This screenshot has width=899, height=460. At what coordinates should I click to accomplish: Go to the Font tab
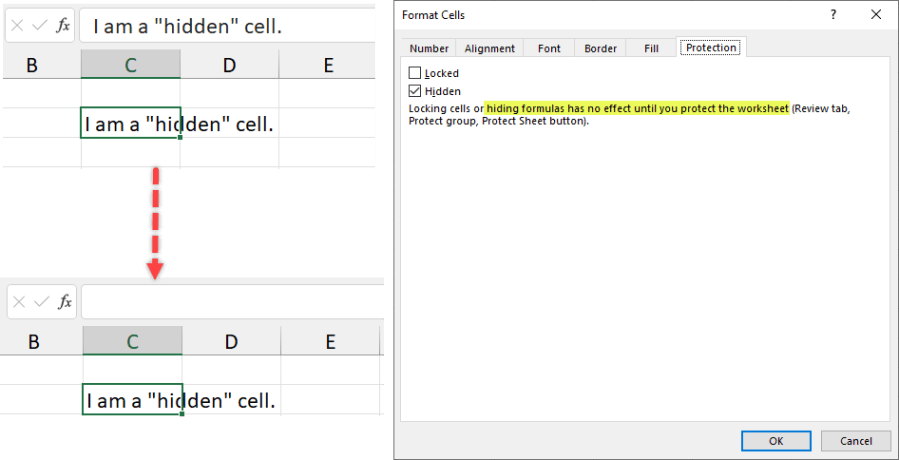pyautogui.click(x=549, y=48)
